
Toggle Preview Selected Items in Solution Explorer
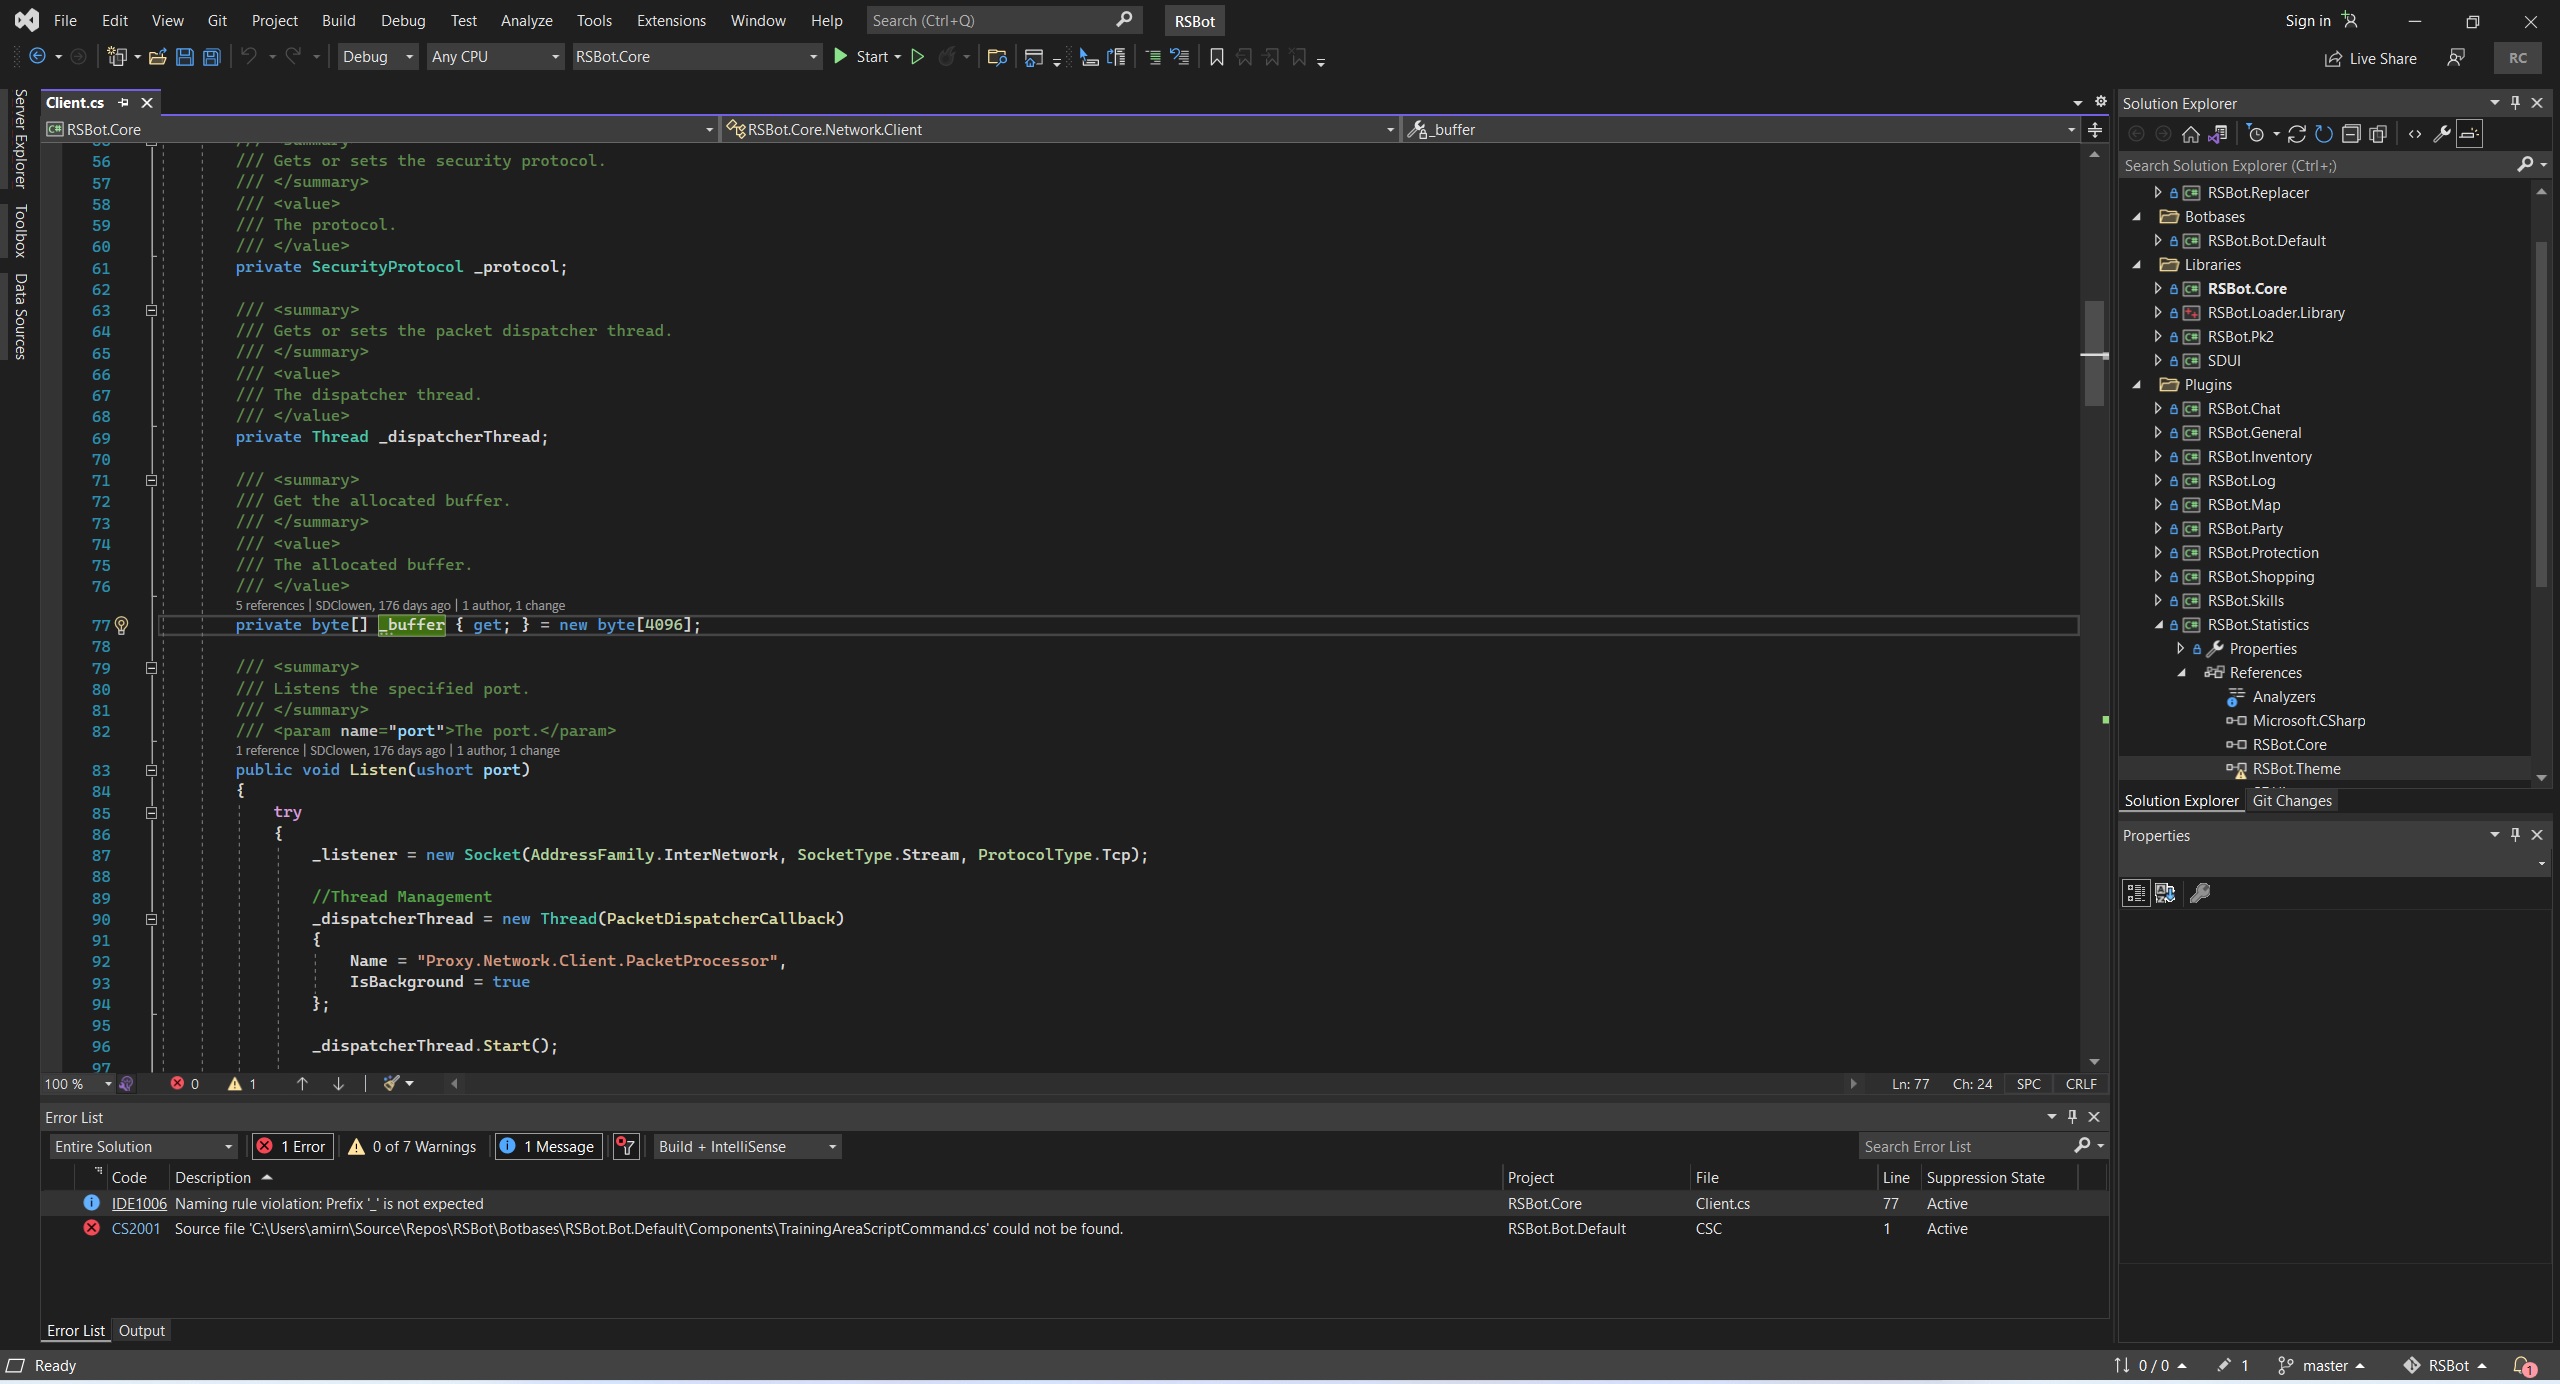[x=2469, y=134]
